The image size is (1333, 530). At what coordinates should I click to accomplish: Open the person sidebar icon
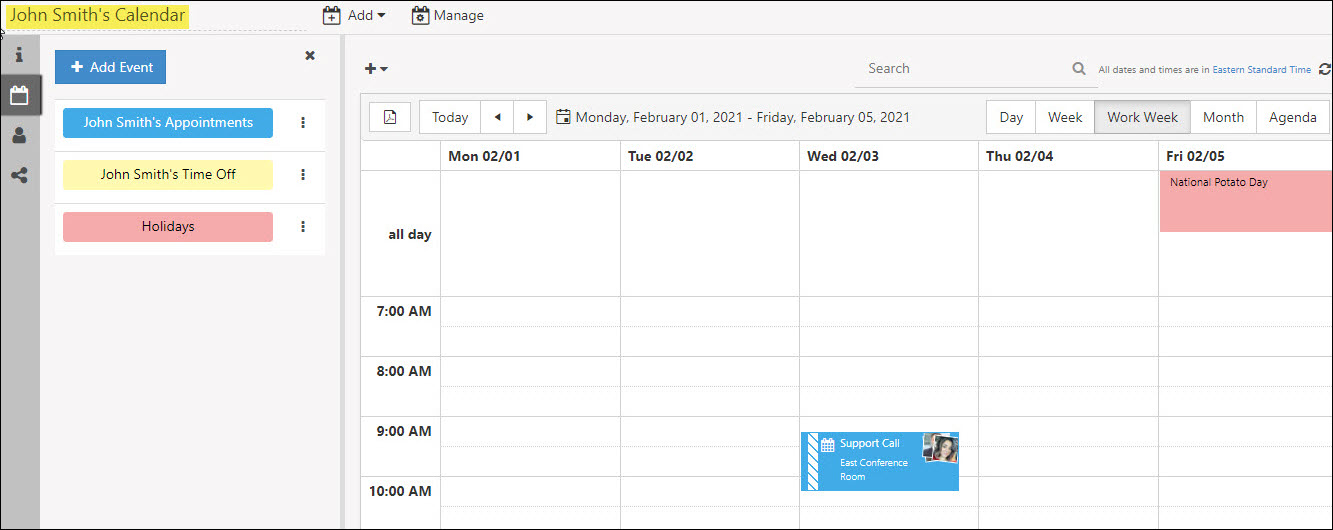[19, 136]
